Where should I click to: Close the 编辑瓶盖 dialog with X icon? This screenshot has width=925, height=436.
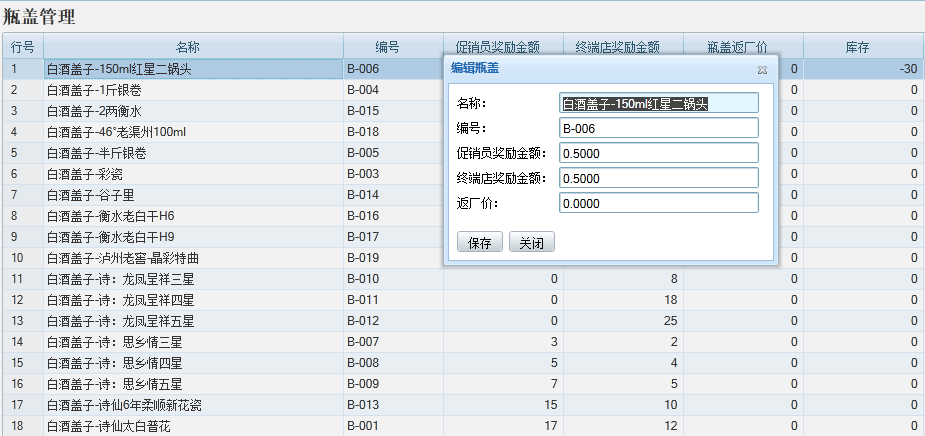(x=762, y=70)
